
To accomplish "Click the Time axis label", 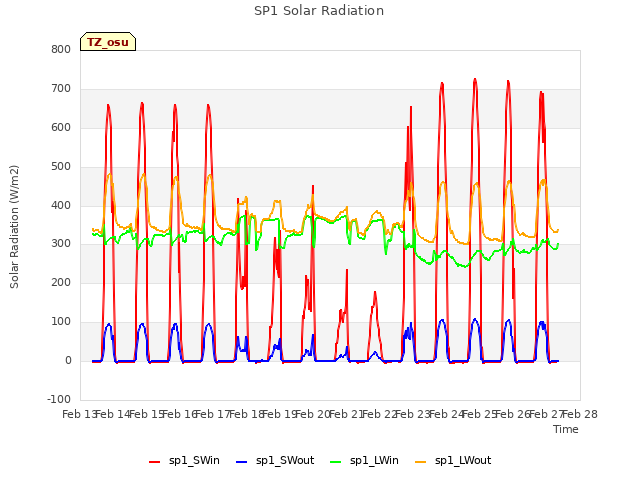I will pyautogui.click(x=566, y=429).
